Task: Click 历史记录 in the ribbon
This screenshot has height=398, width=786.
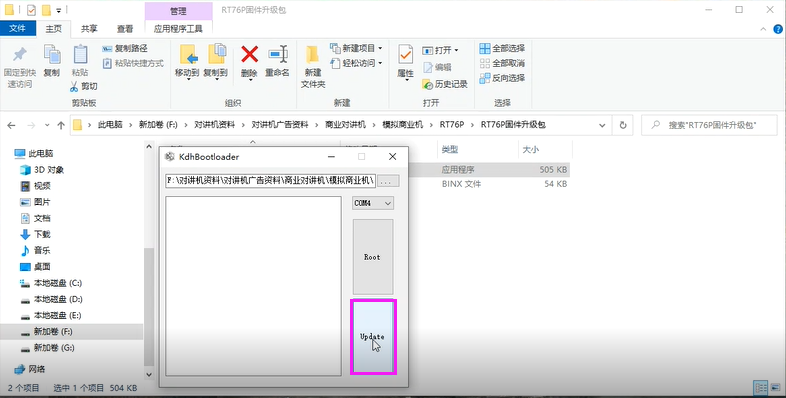Action: pyautogui.click(x=445, y=84)
